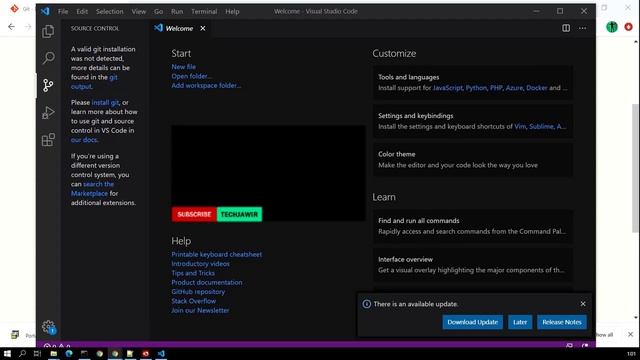Open Microsoft Edge from the taskbar
Viewport: 640px width, 360px height.
tap(69, 353)
